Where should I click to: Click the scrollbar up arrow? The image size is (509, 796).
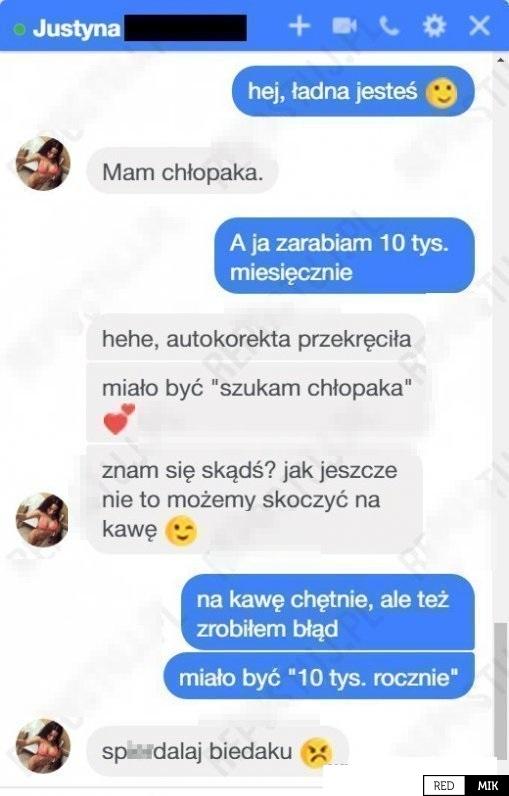pos(501,60)
